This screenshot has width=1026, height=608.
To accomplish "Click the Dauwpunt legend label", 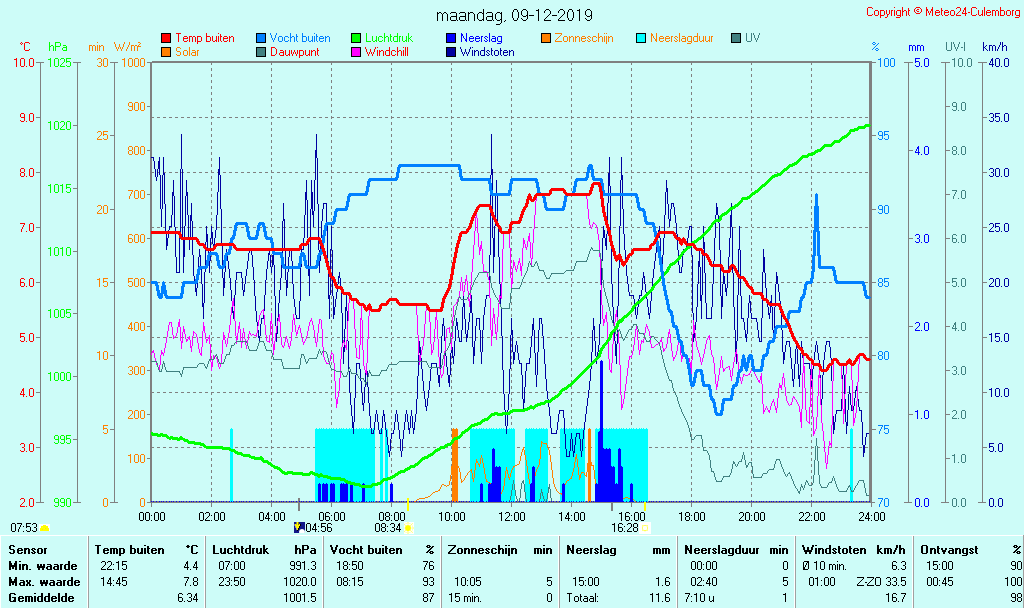I will tap(295, 52).
